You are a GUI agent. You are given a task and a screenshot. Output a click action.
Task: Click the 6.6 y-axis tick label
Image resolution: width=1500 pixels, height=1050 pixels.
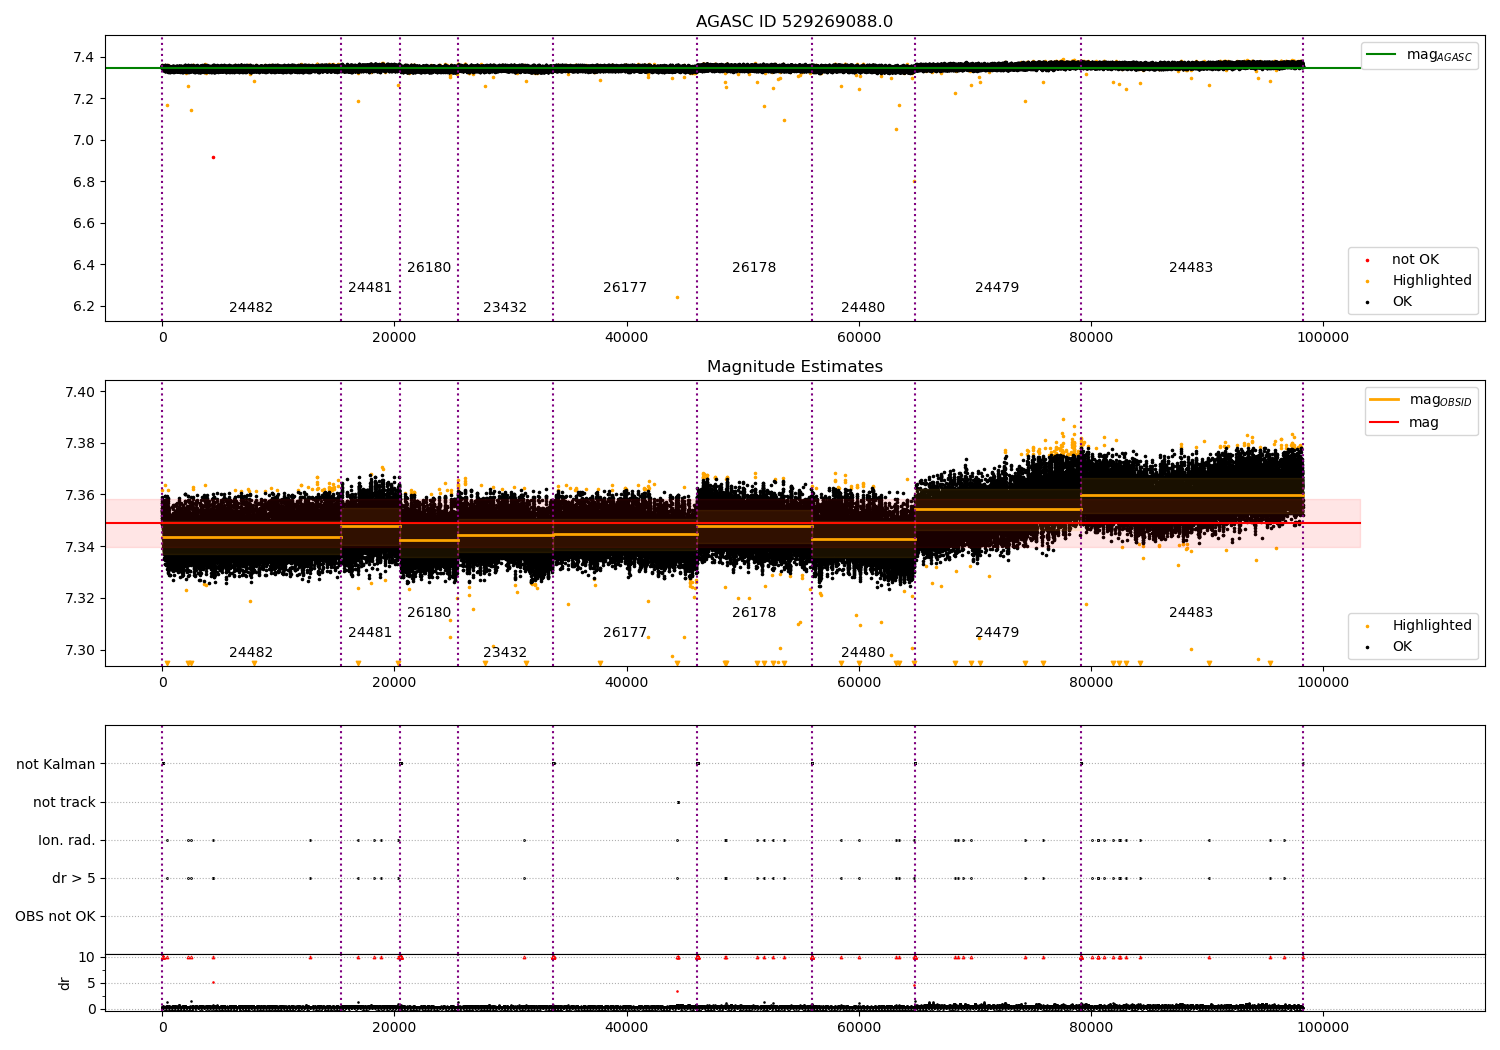click(x=84, y=224)
